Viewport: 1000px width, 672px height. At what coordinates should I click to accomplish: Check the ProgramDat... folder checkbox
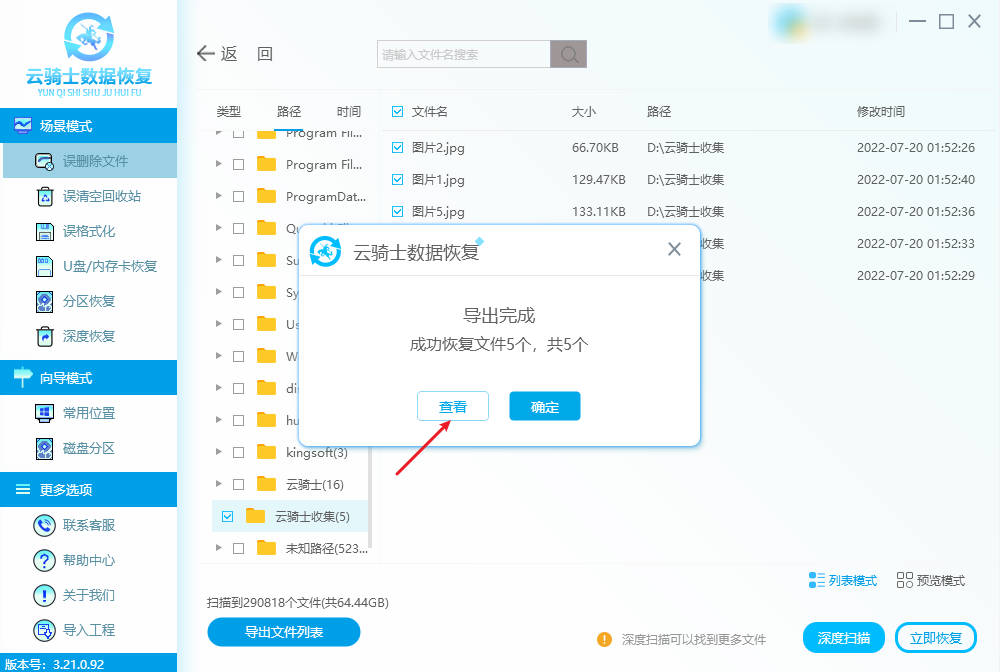click(x=239, y=197)
